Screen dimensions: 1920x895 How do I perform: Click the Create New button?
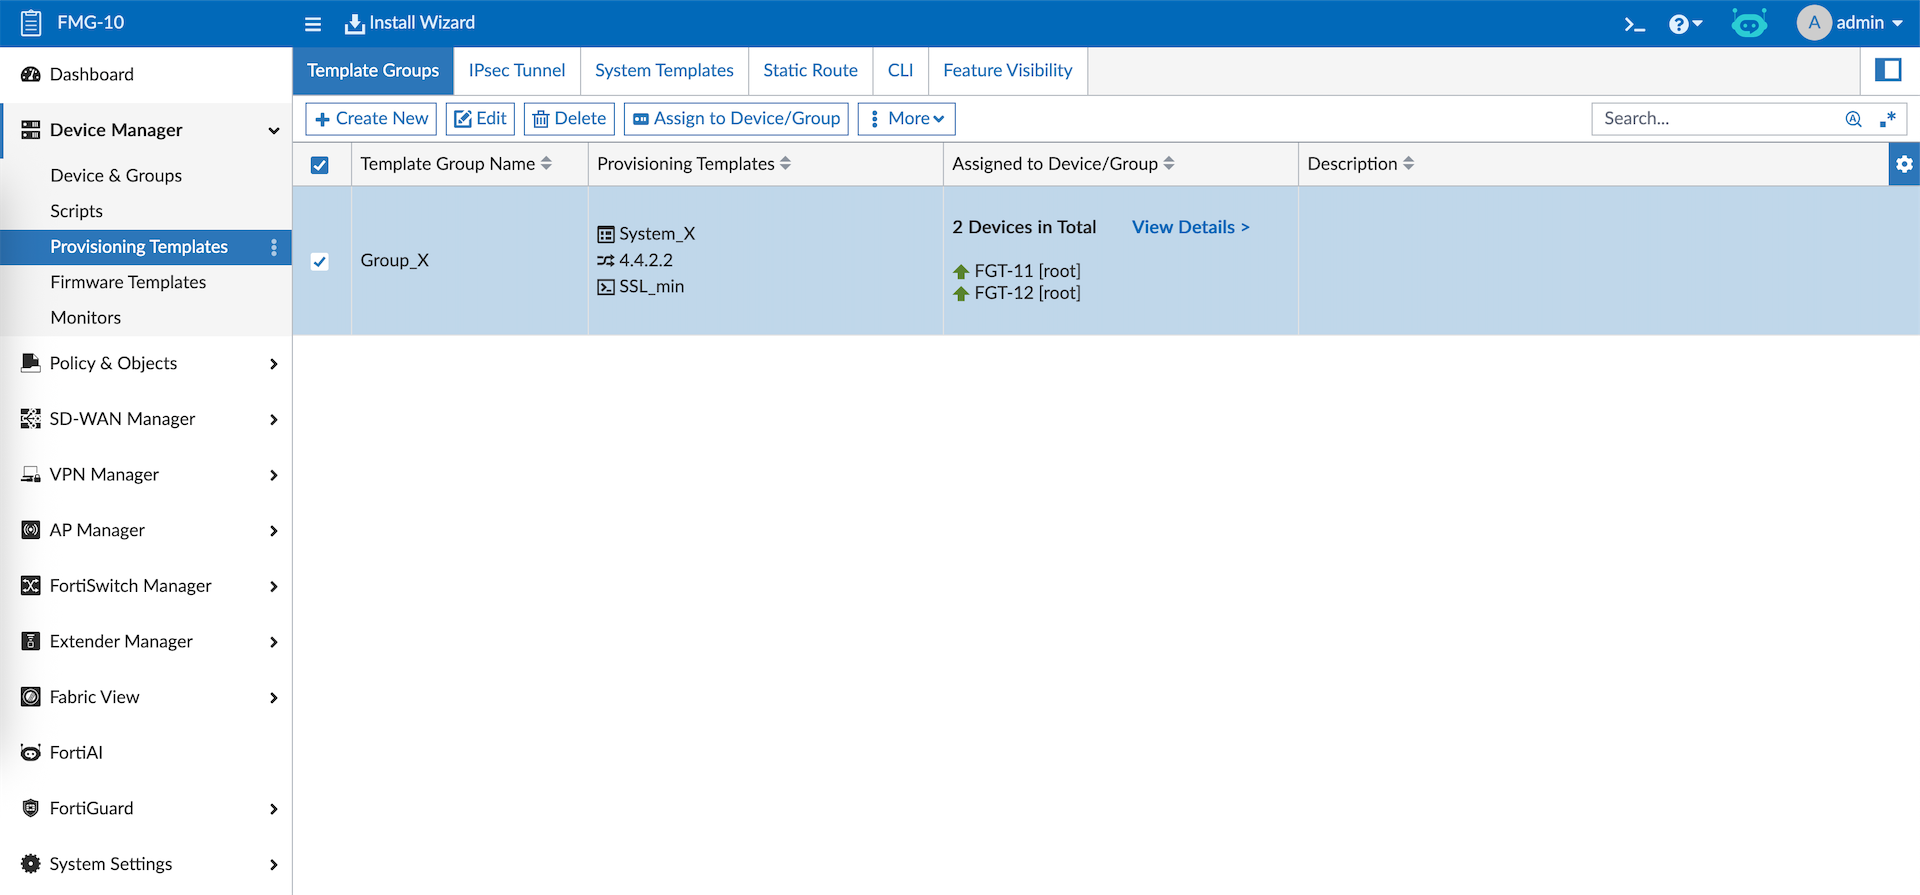[371, 119]
